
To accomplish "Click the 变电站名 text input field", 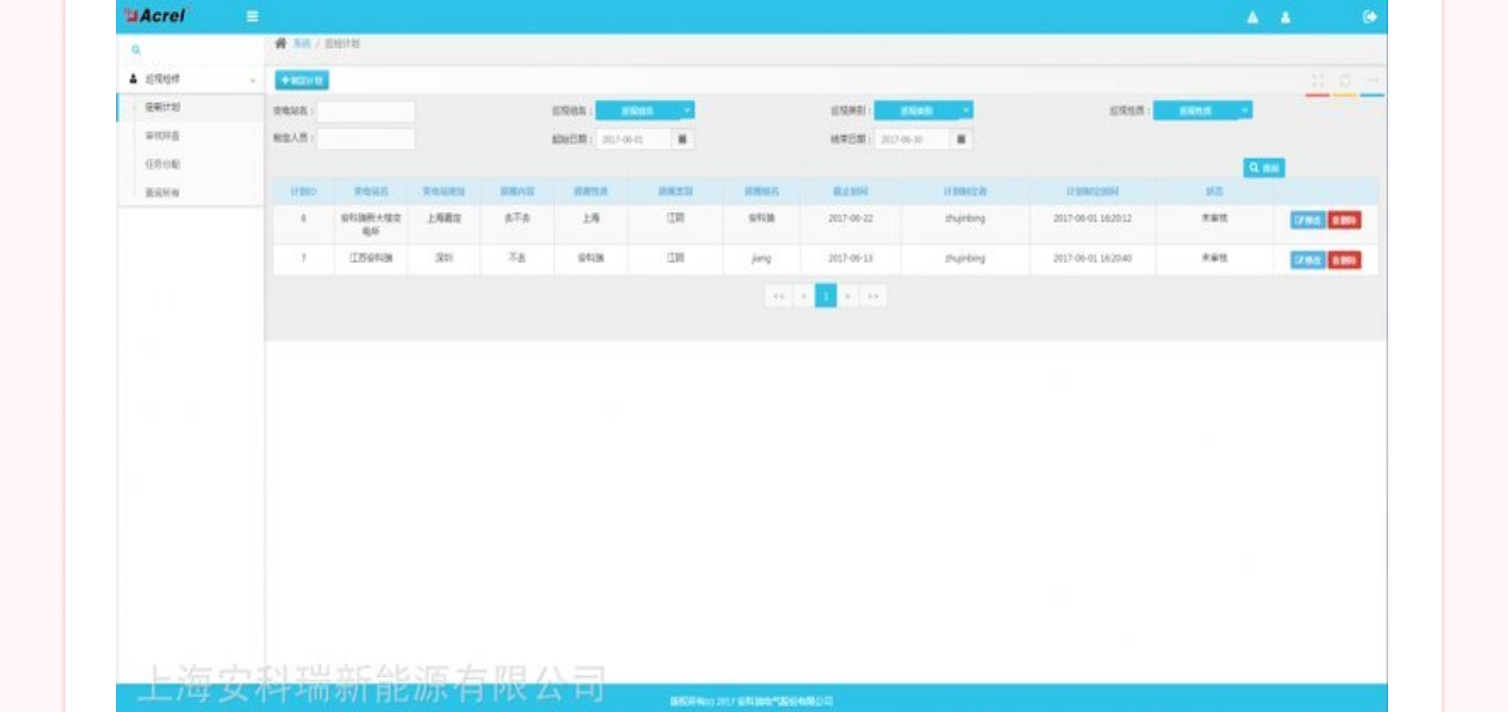I will coord(365,112).
